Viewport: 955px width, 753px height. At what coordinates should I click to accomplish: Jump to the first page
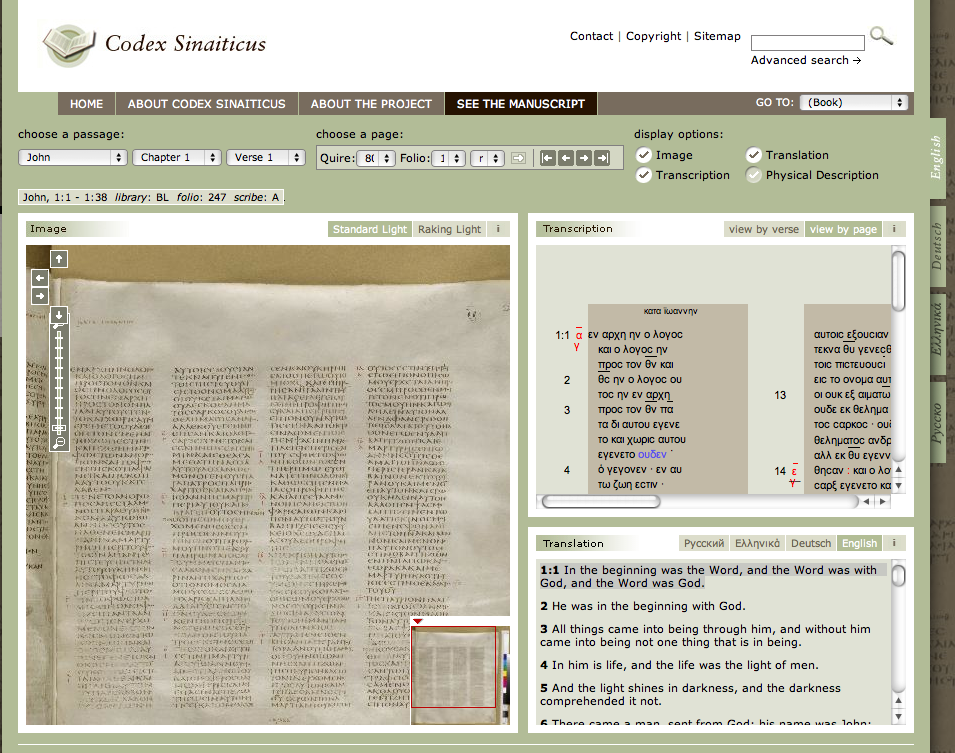pyautogui.click(x=547, y=158)
